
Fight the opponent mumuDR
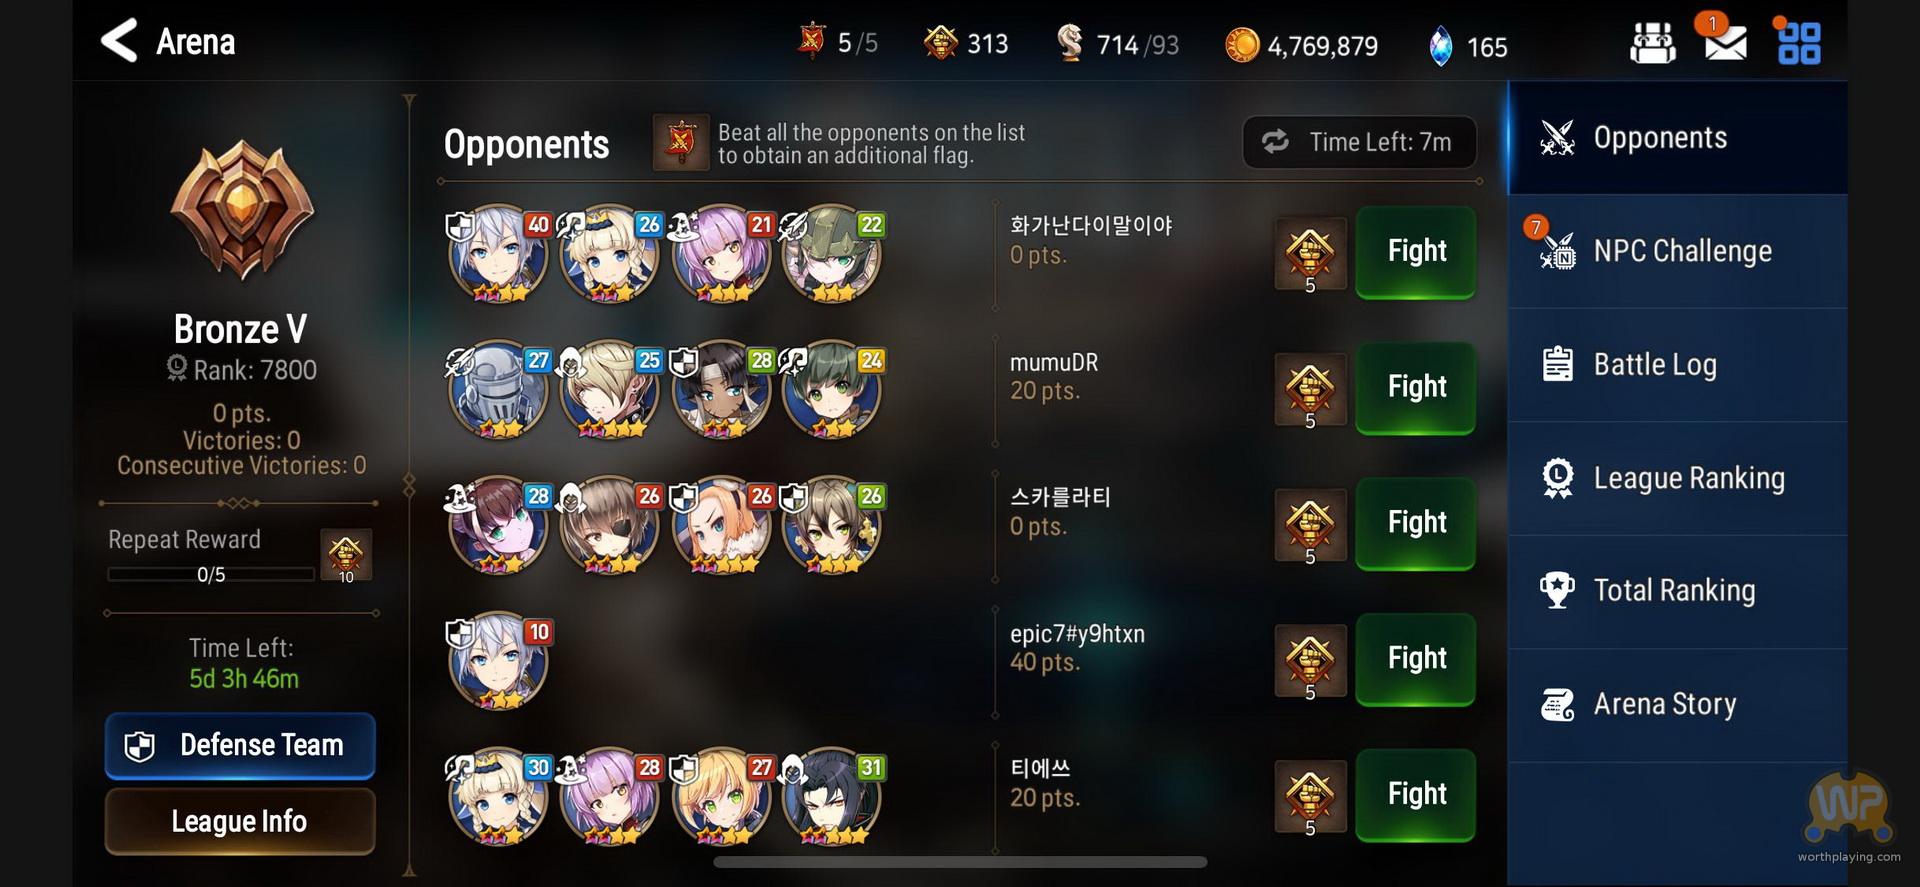tap(1415, 387)
